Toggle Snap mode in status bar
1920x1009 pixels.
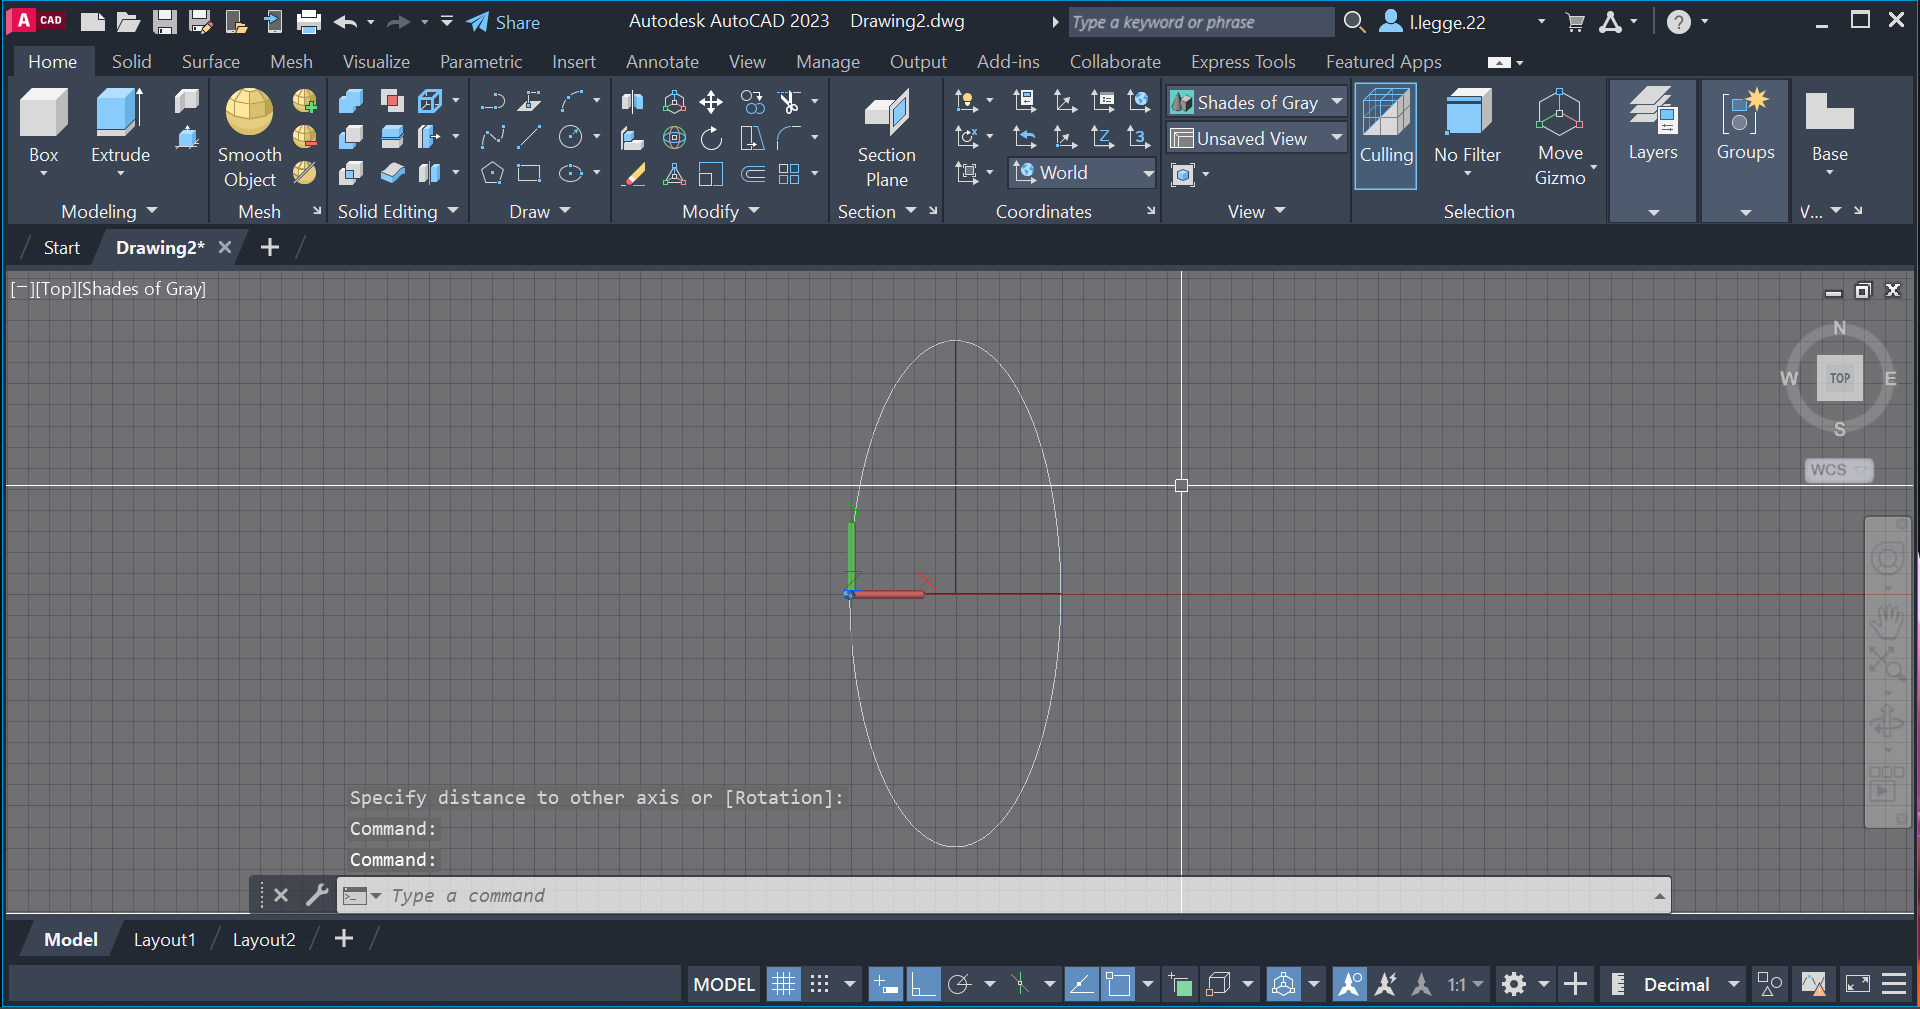(820, 984)
